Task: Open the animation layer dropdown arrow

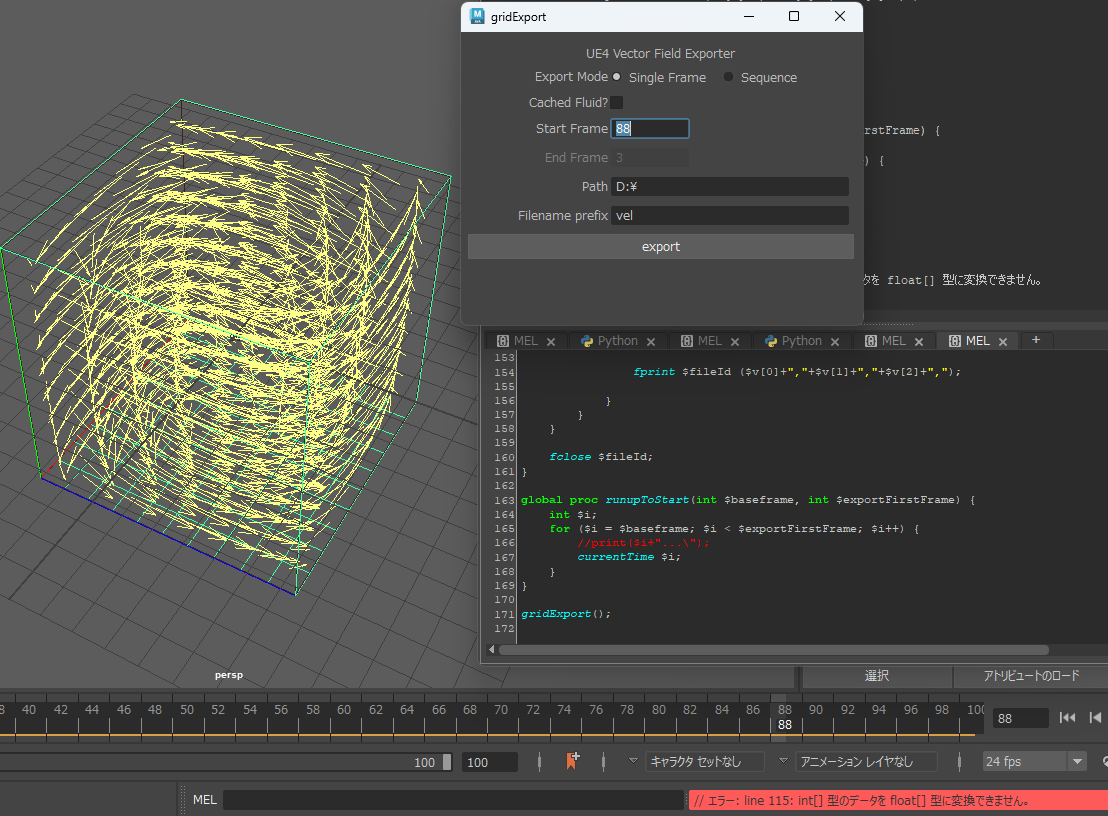Action: (x=781, y=761)
